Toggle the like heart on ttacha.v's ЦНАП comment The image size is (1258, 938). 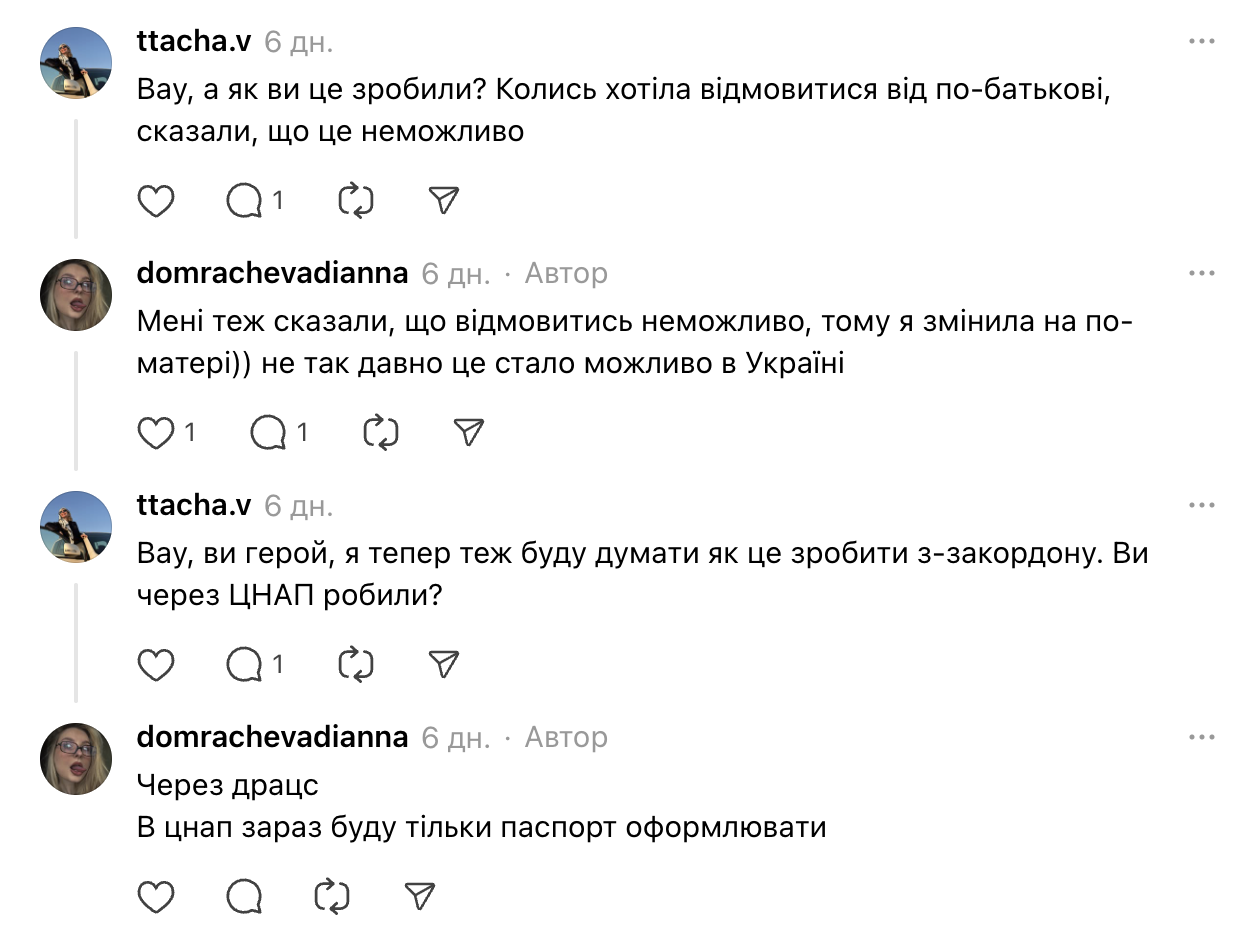[x=154, y=663]
